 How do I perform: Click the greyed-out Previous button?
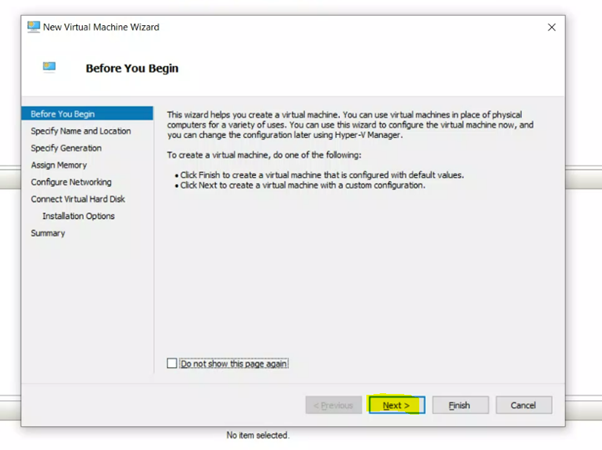[333, 405]
